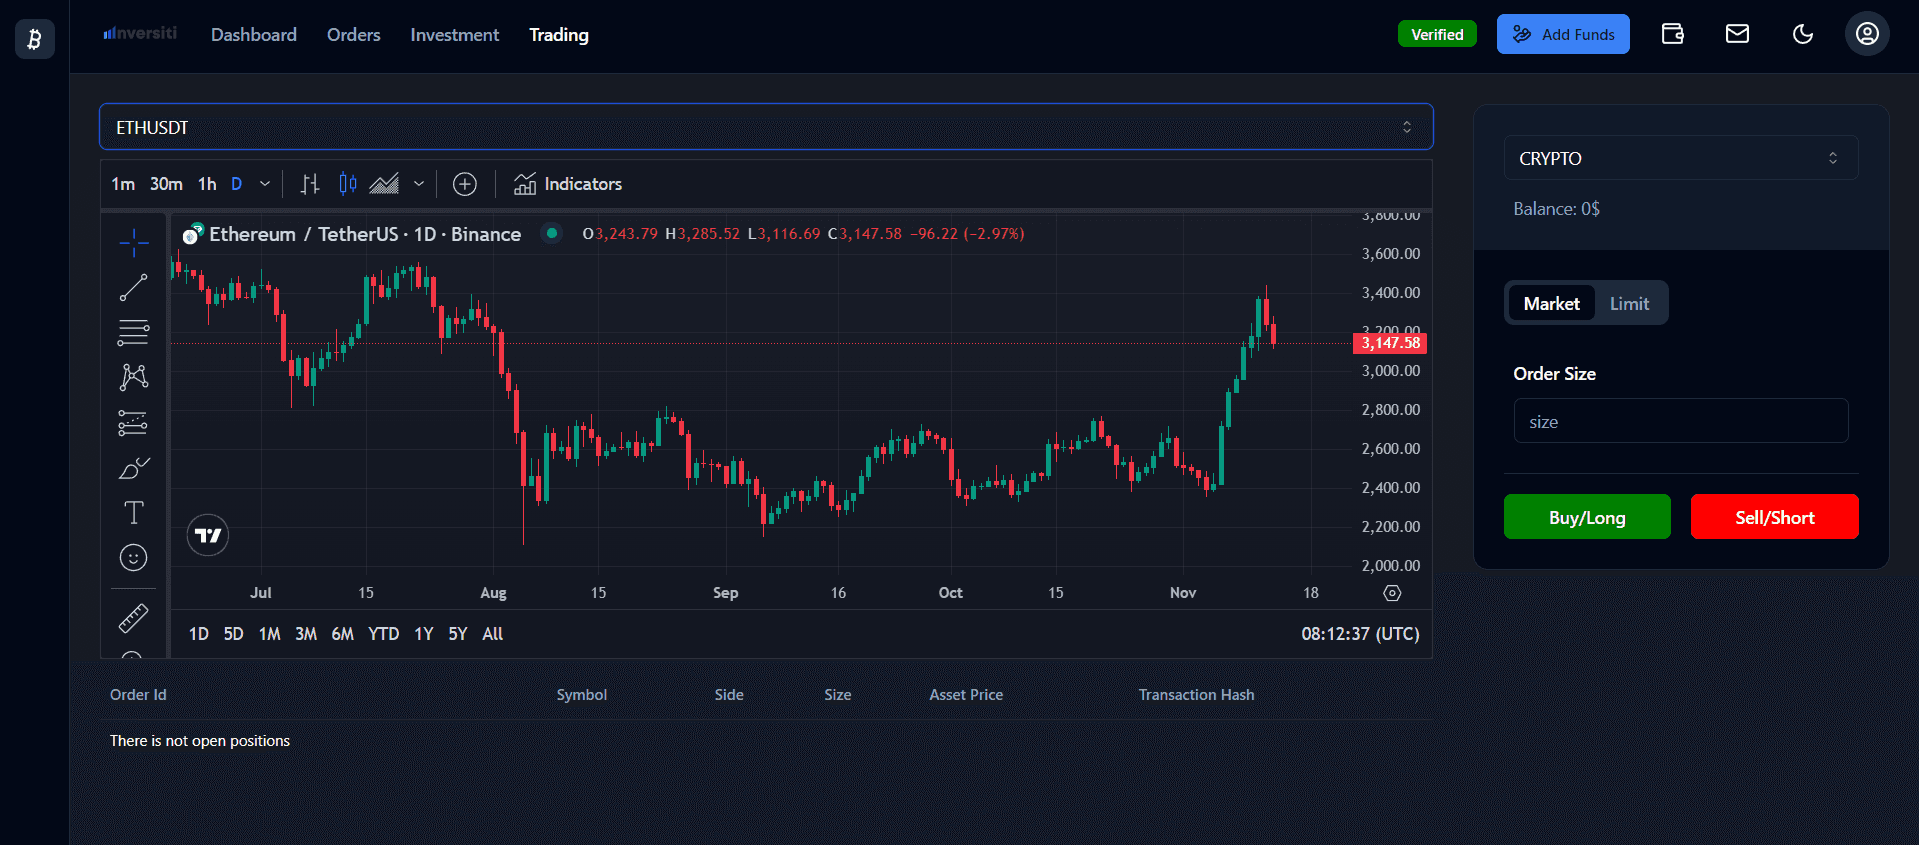Select the ruler measure tool
Viewport: 1919px width, 845px height.
tap(134, 619)
